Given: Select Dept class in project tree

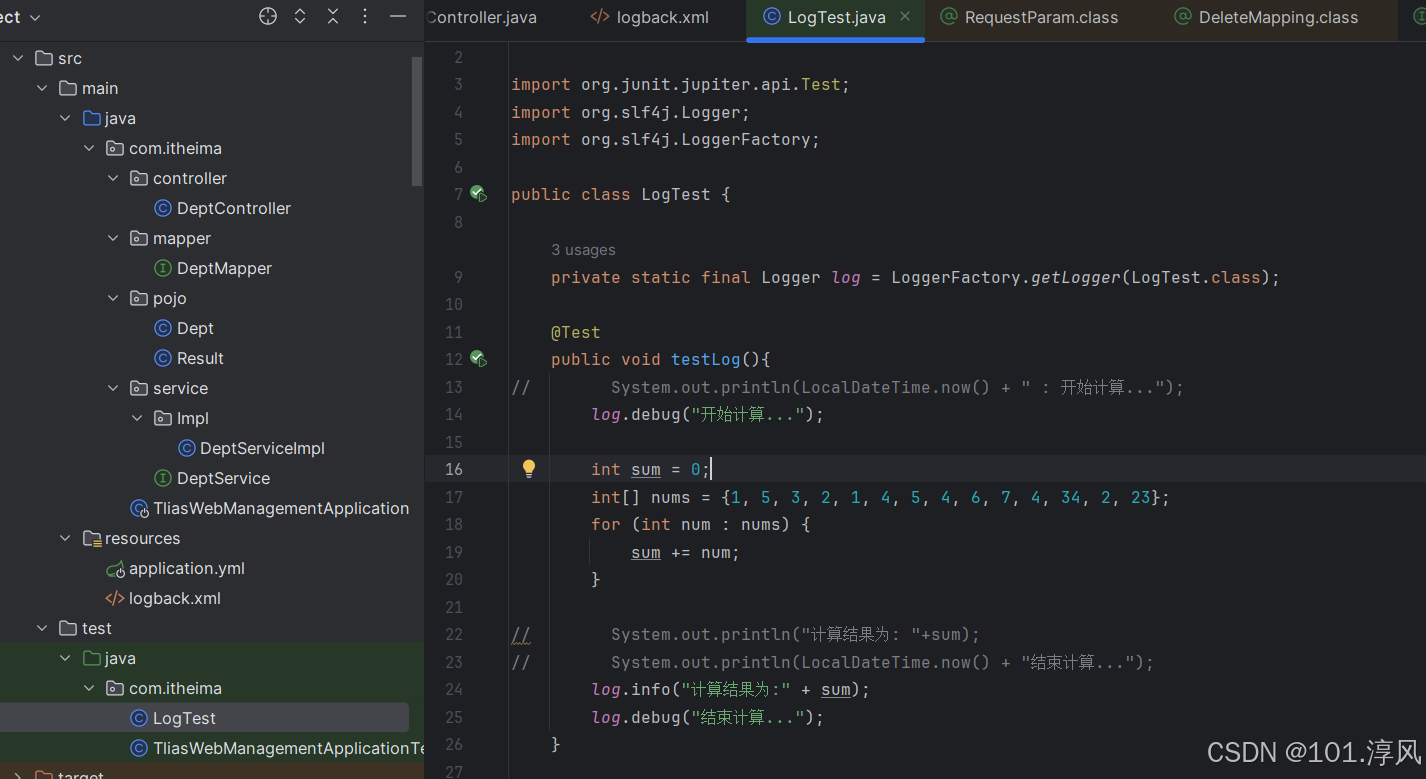Looking at the screenshot, I should coord(195,328).
